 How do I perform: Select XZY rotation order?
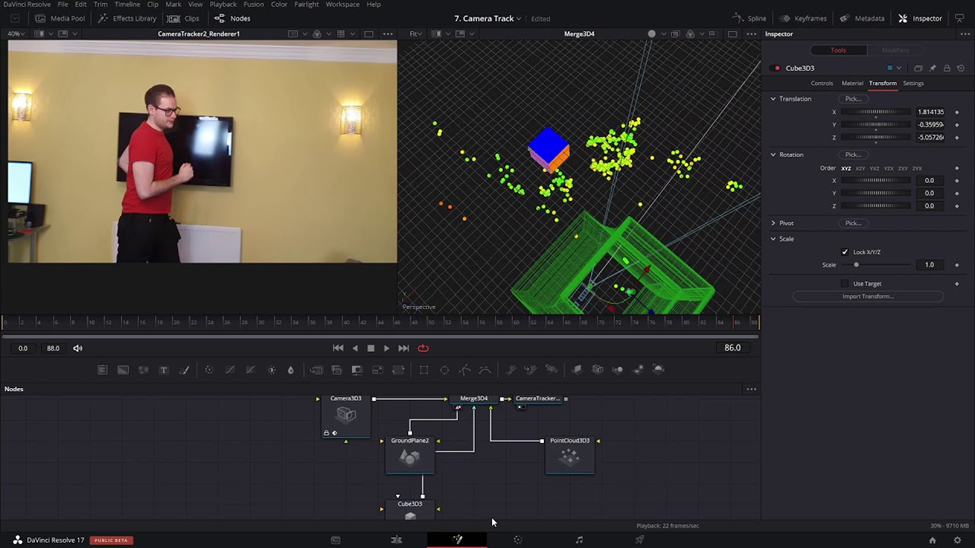pyautogui.click(x=860, y=169)
